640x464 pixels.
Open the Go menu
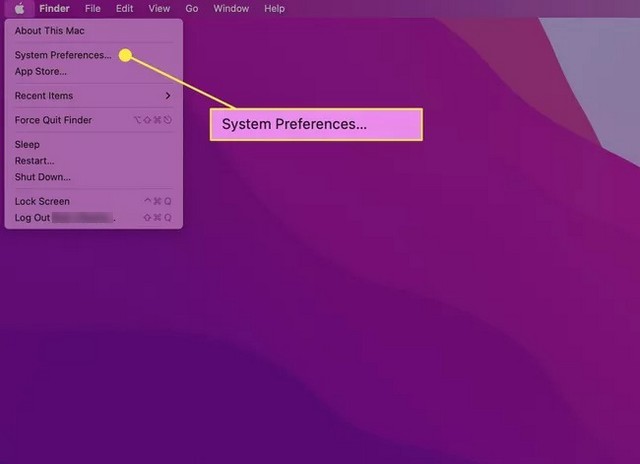point(192,9)
